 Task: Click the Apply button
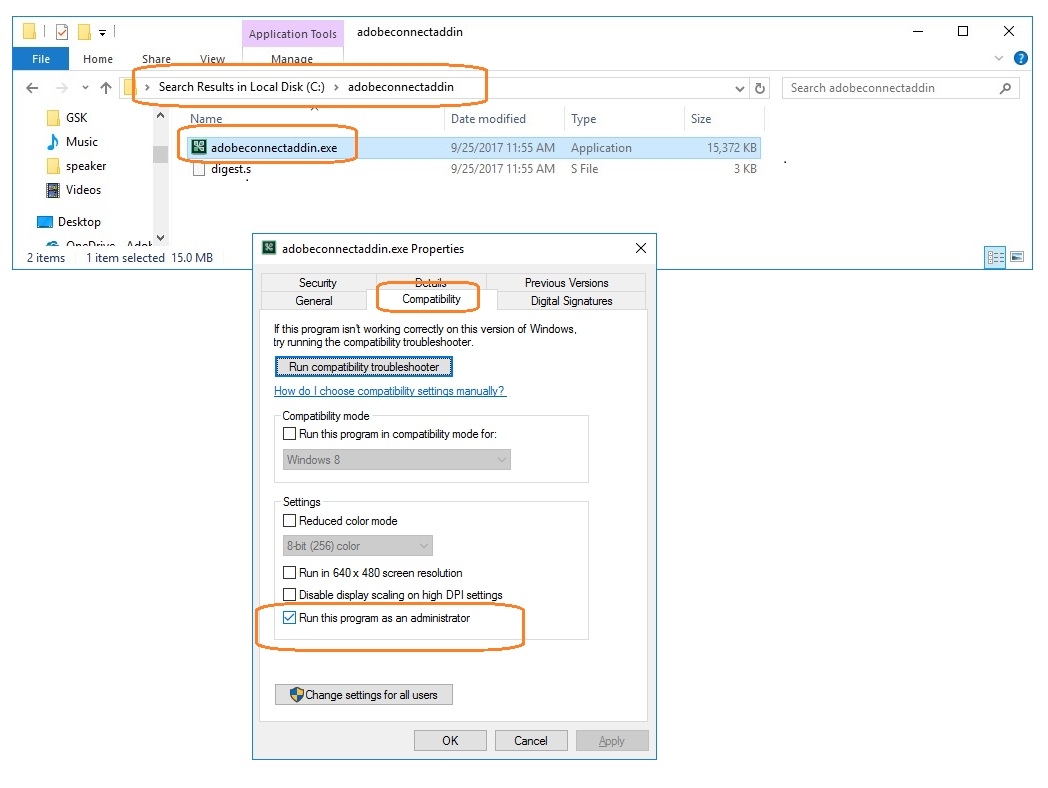click(x=612, y=741)
